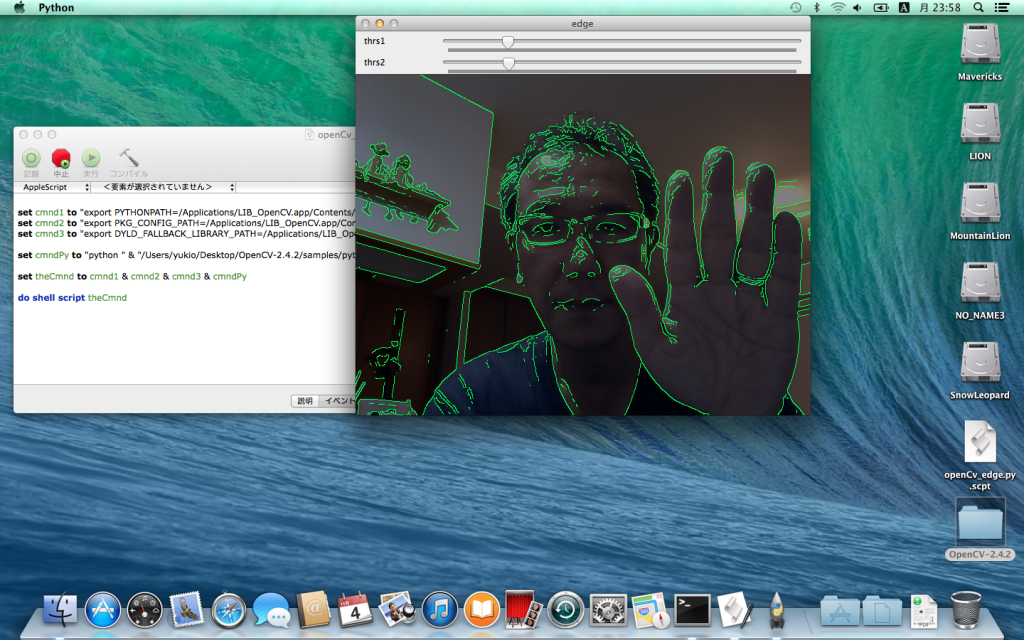Click the battery status icon
Image resolution: width=1024 pixels, height=640 pixels.
881,8
